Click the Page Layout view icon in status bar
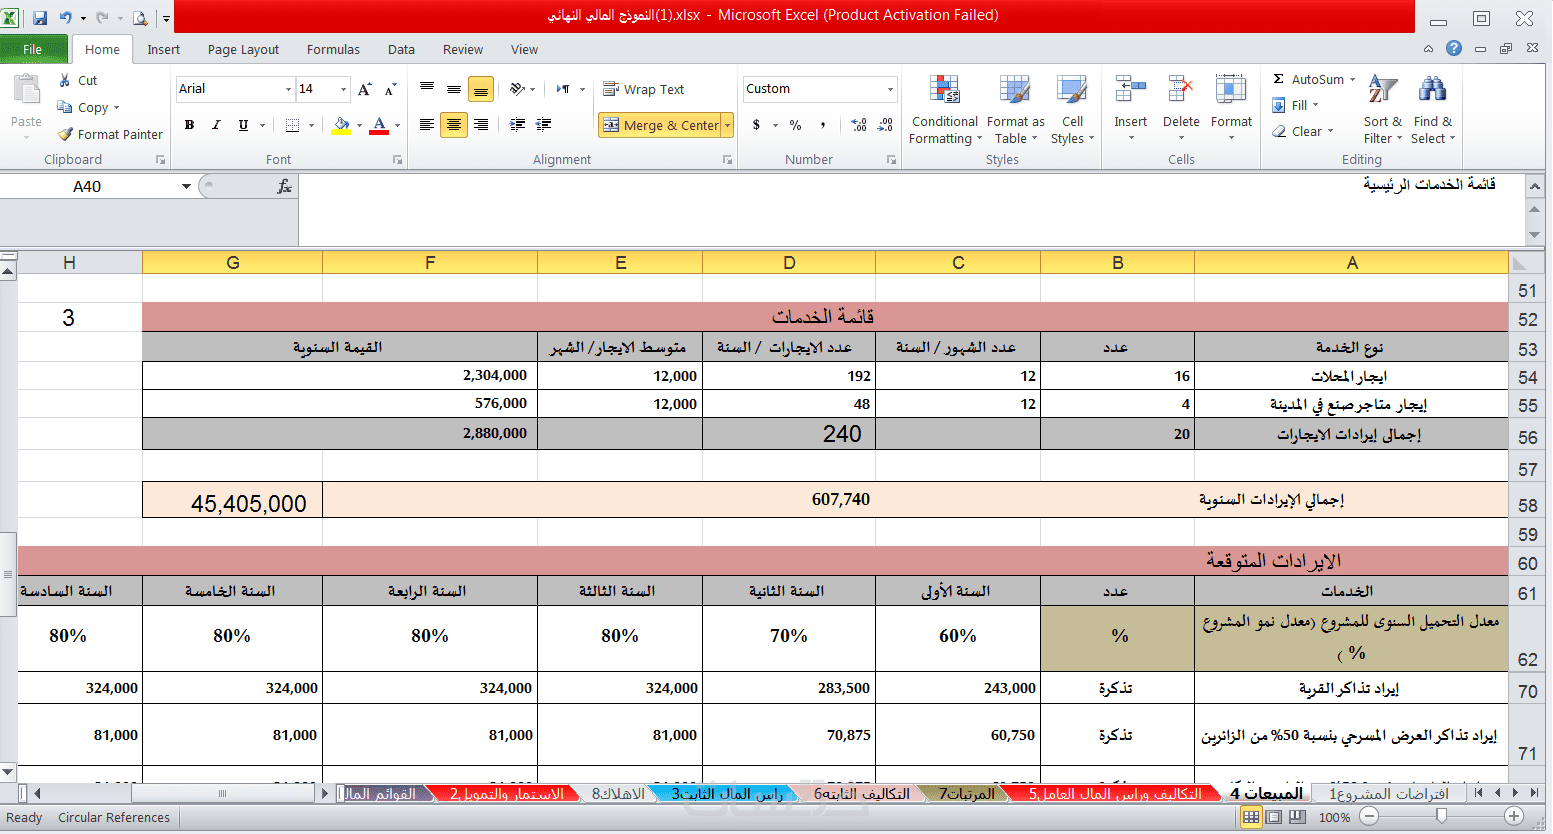This screenshot has width=1553, height=834. [x=1274, y=817]
